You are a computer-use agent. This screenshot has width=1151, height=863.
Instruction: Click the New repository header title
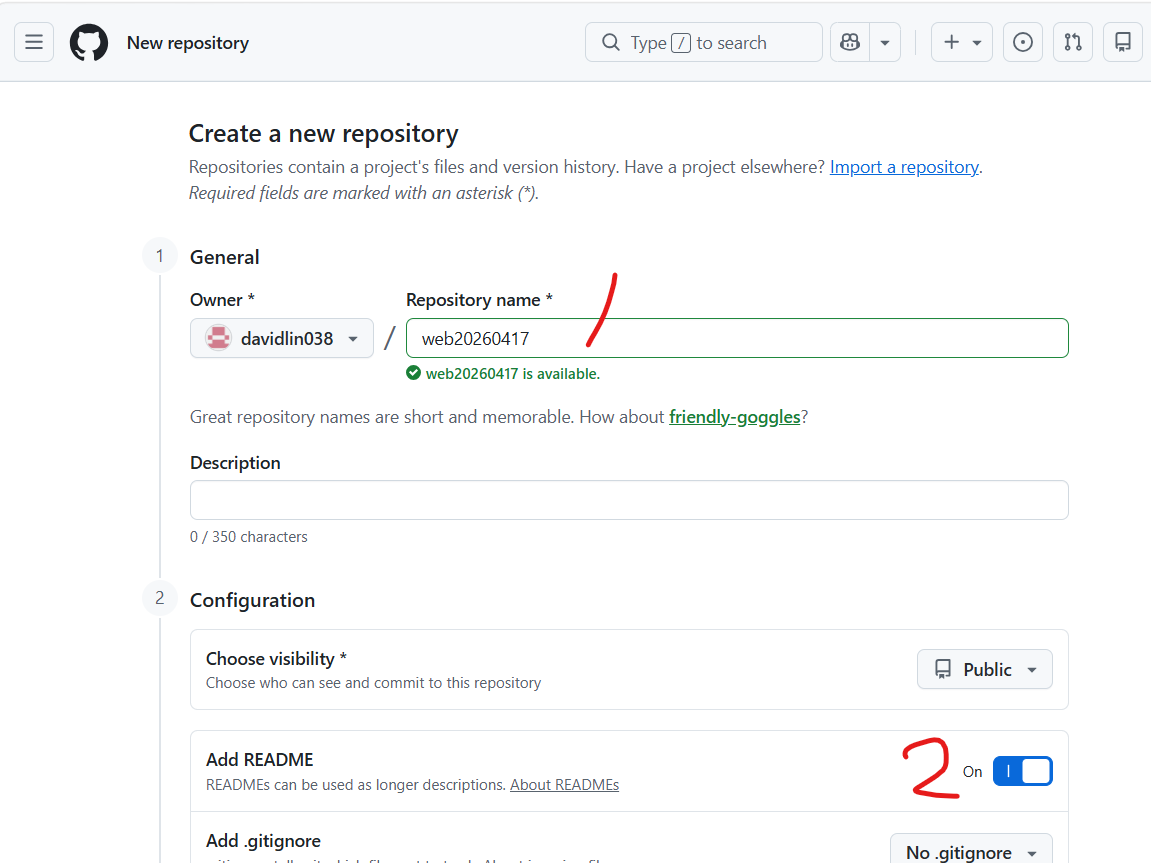coord(188,43)
